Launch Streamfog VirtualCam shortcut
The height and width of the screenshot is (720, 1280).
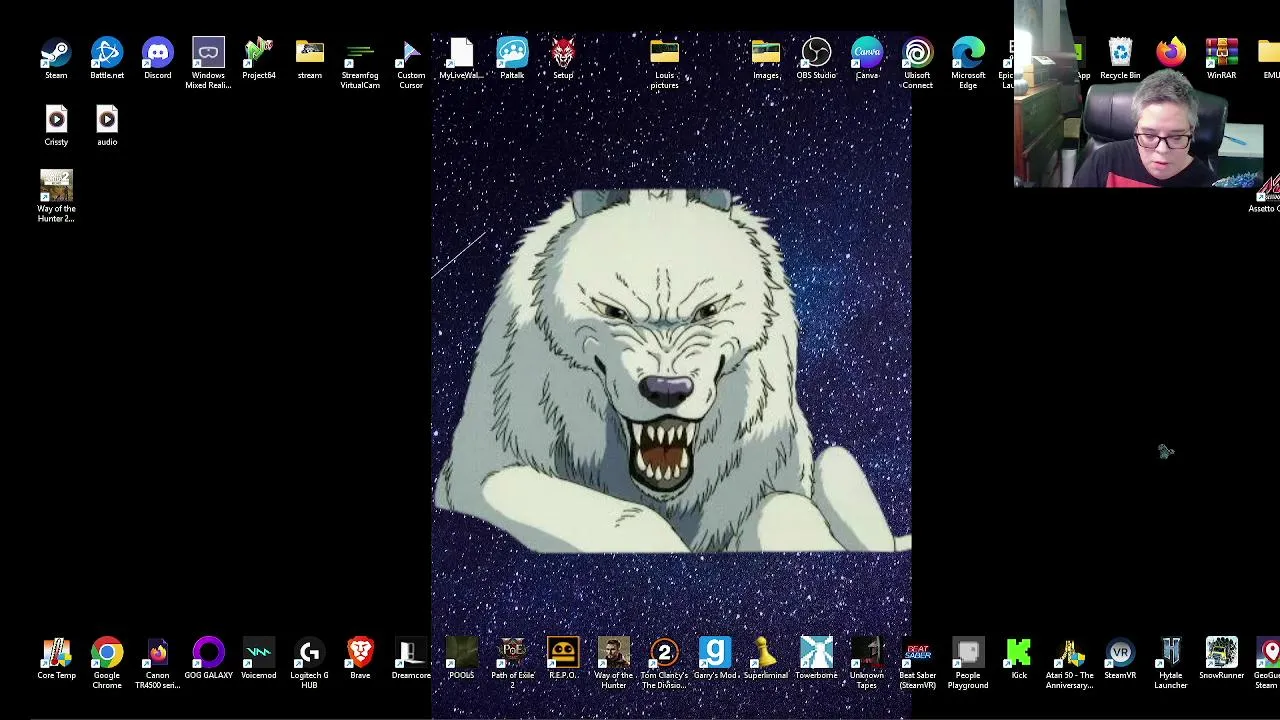360,53
